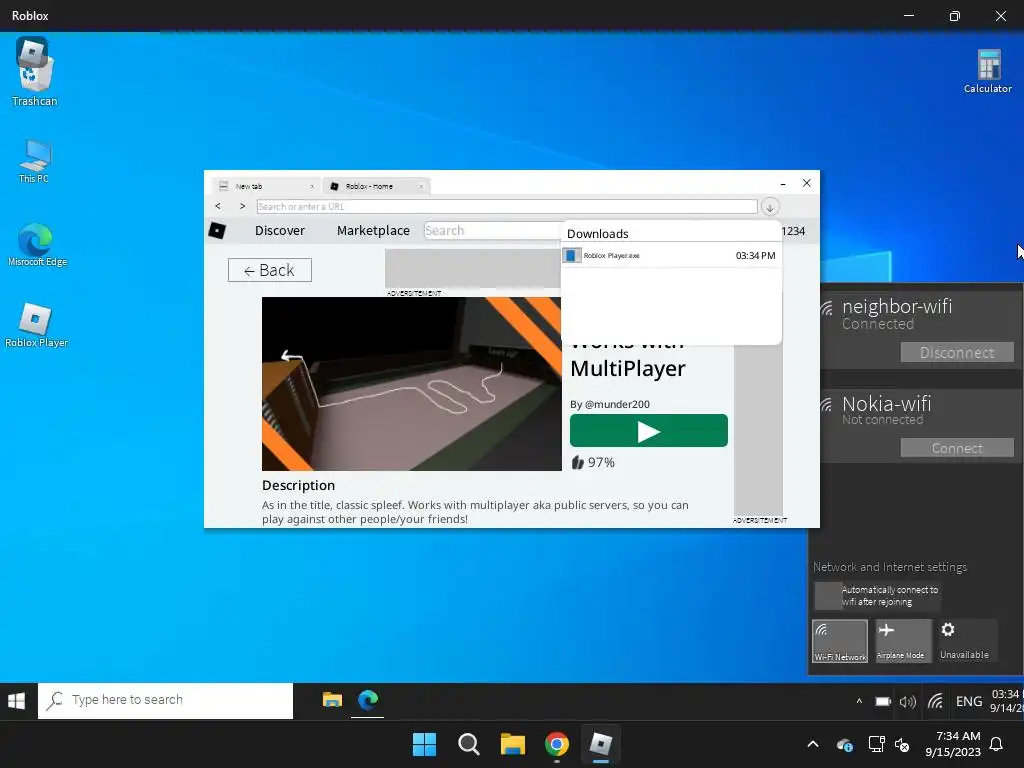Click in-game Wi-Fi tray icon
Image resolution: width=1024 pixels, height=768 pixels.
pyautogui.click(x=935, y=701)
